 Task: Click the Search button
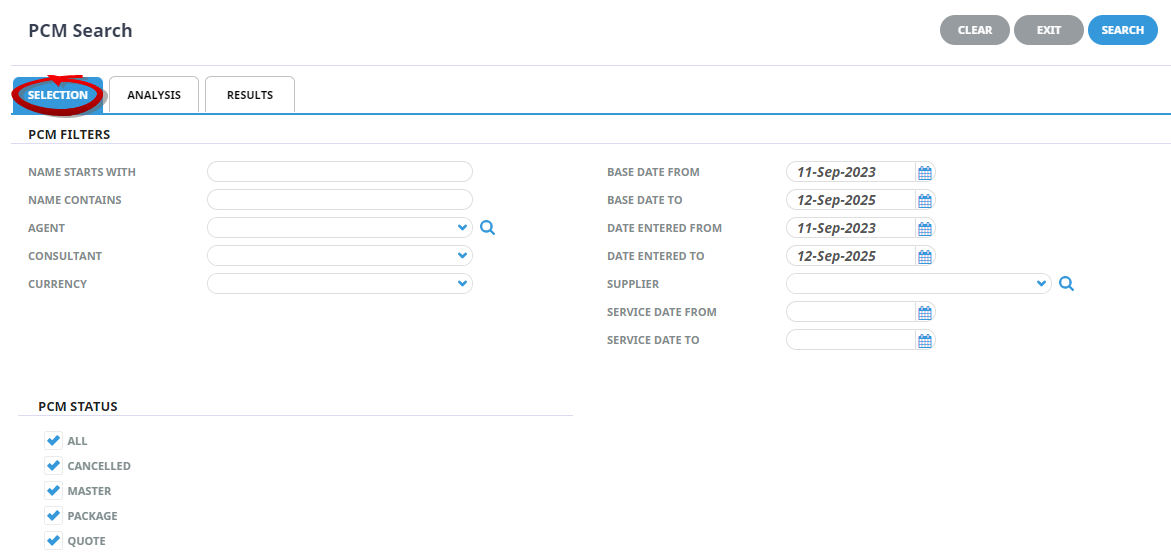[x=1122, y=30]
